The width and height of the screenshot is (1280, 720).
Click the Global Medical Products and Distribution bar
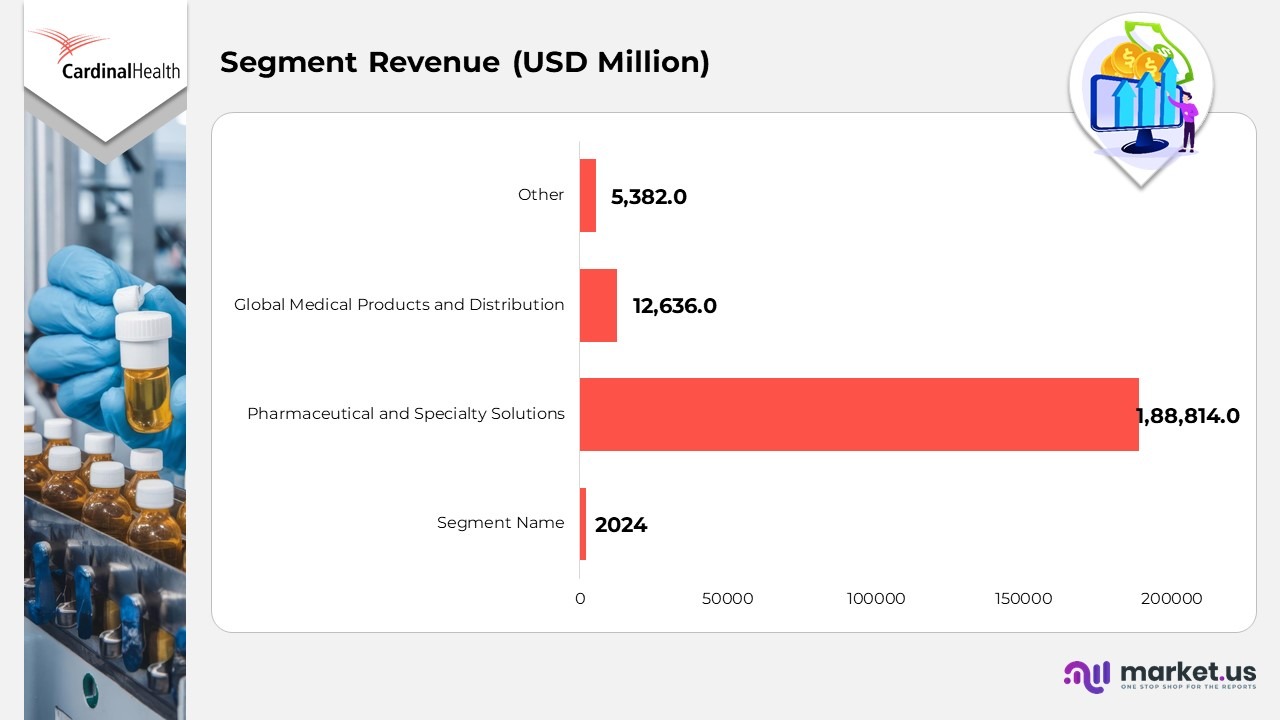(x=598, y=305)
